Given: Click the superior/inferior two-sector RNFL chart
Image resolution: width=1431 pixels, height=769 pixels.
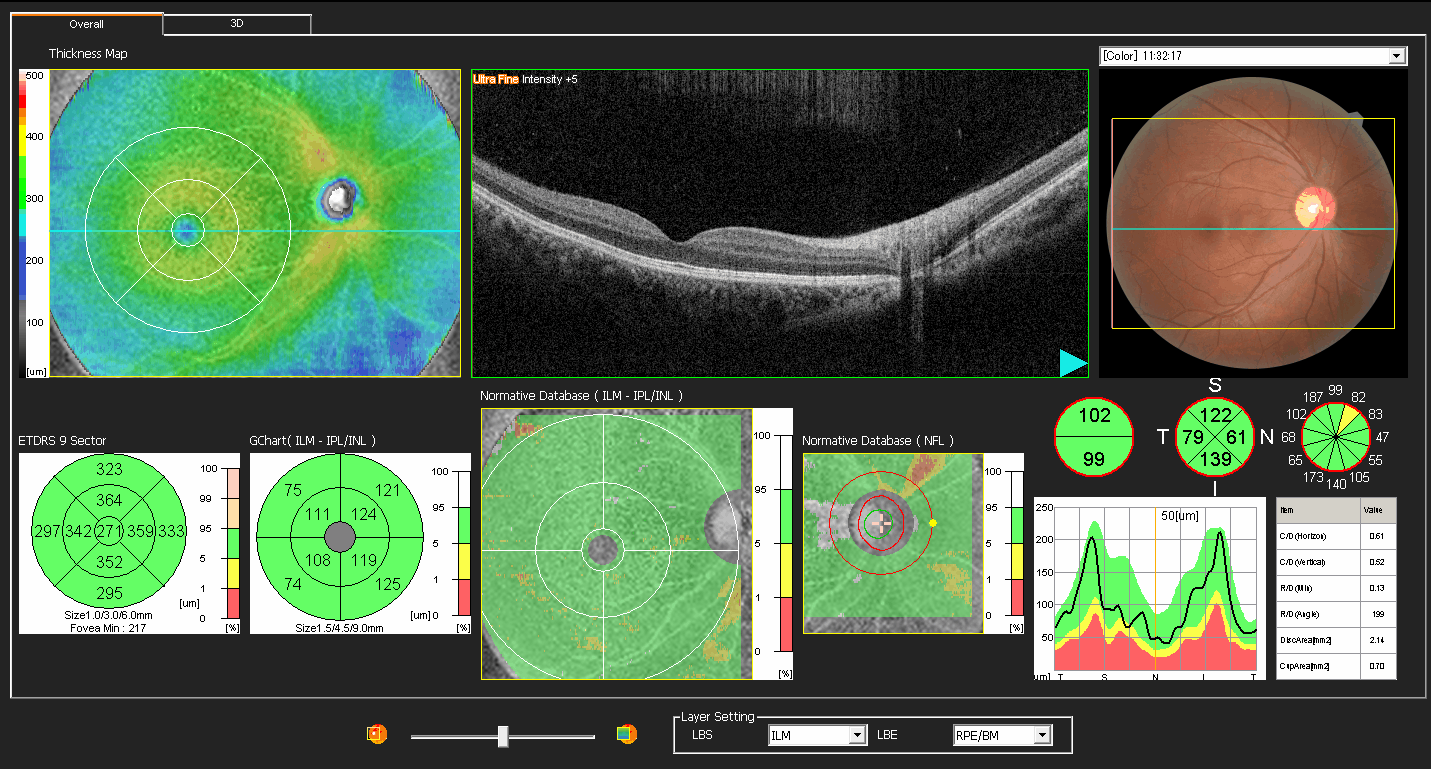Looking at the screenshot, I should [1095, 436].
